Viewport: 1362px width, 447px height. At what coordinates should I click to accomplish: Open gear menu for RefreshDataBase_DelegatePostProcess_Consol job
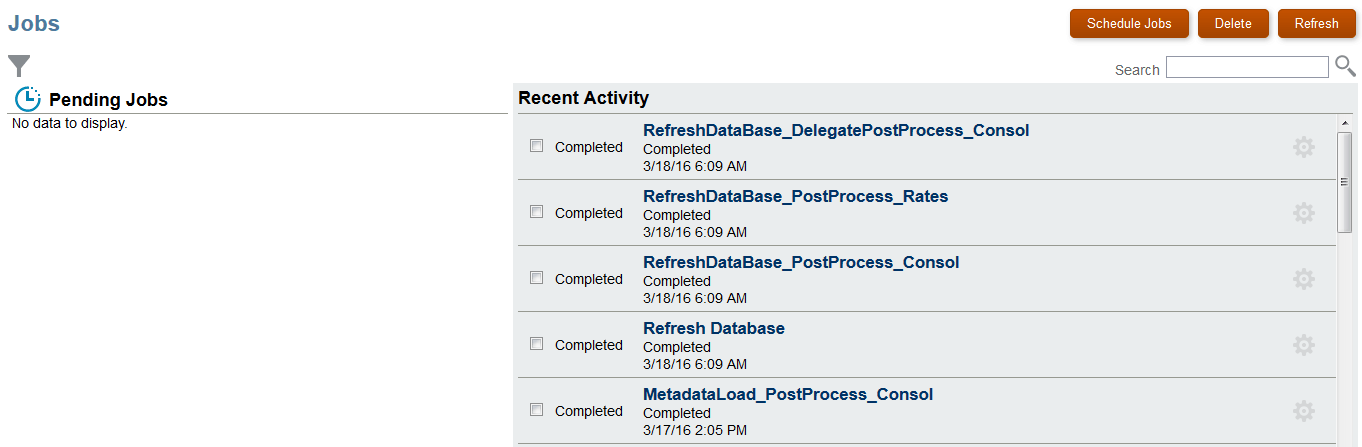pos(1303,147)
